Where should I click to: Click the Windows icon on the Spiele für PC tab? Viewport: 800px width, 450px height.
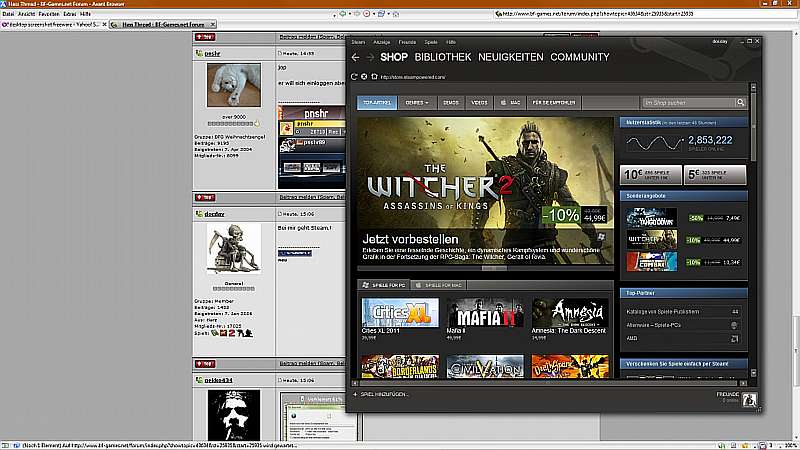tap(365, 285)
